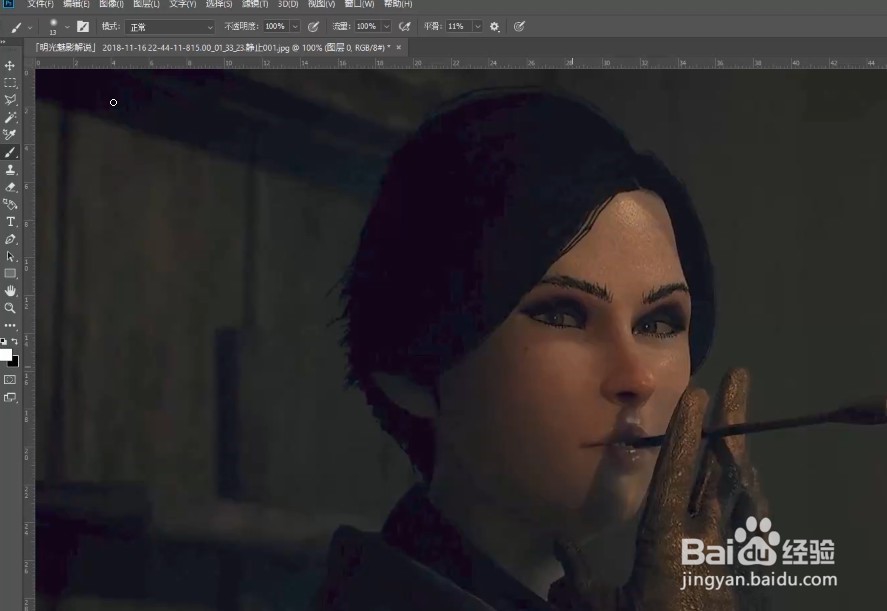Toggle the brush settings panel
Viewport: 887px width, 611px height.
coord(83,27)
